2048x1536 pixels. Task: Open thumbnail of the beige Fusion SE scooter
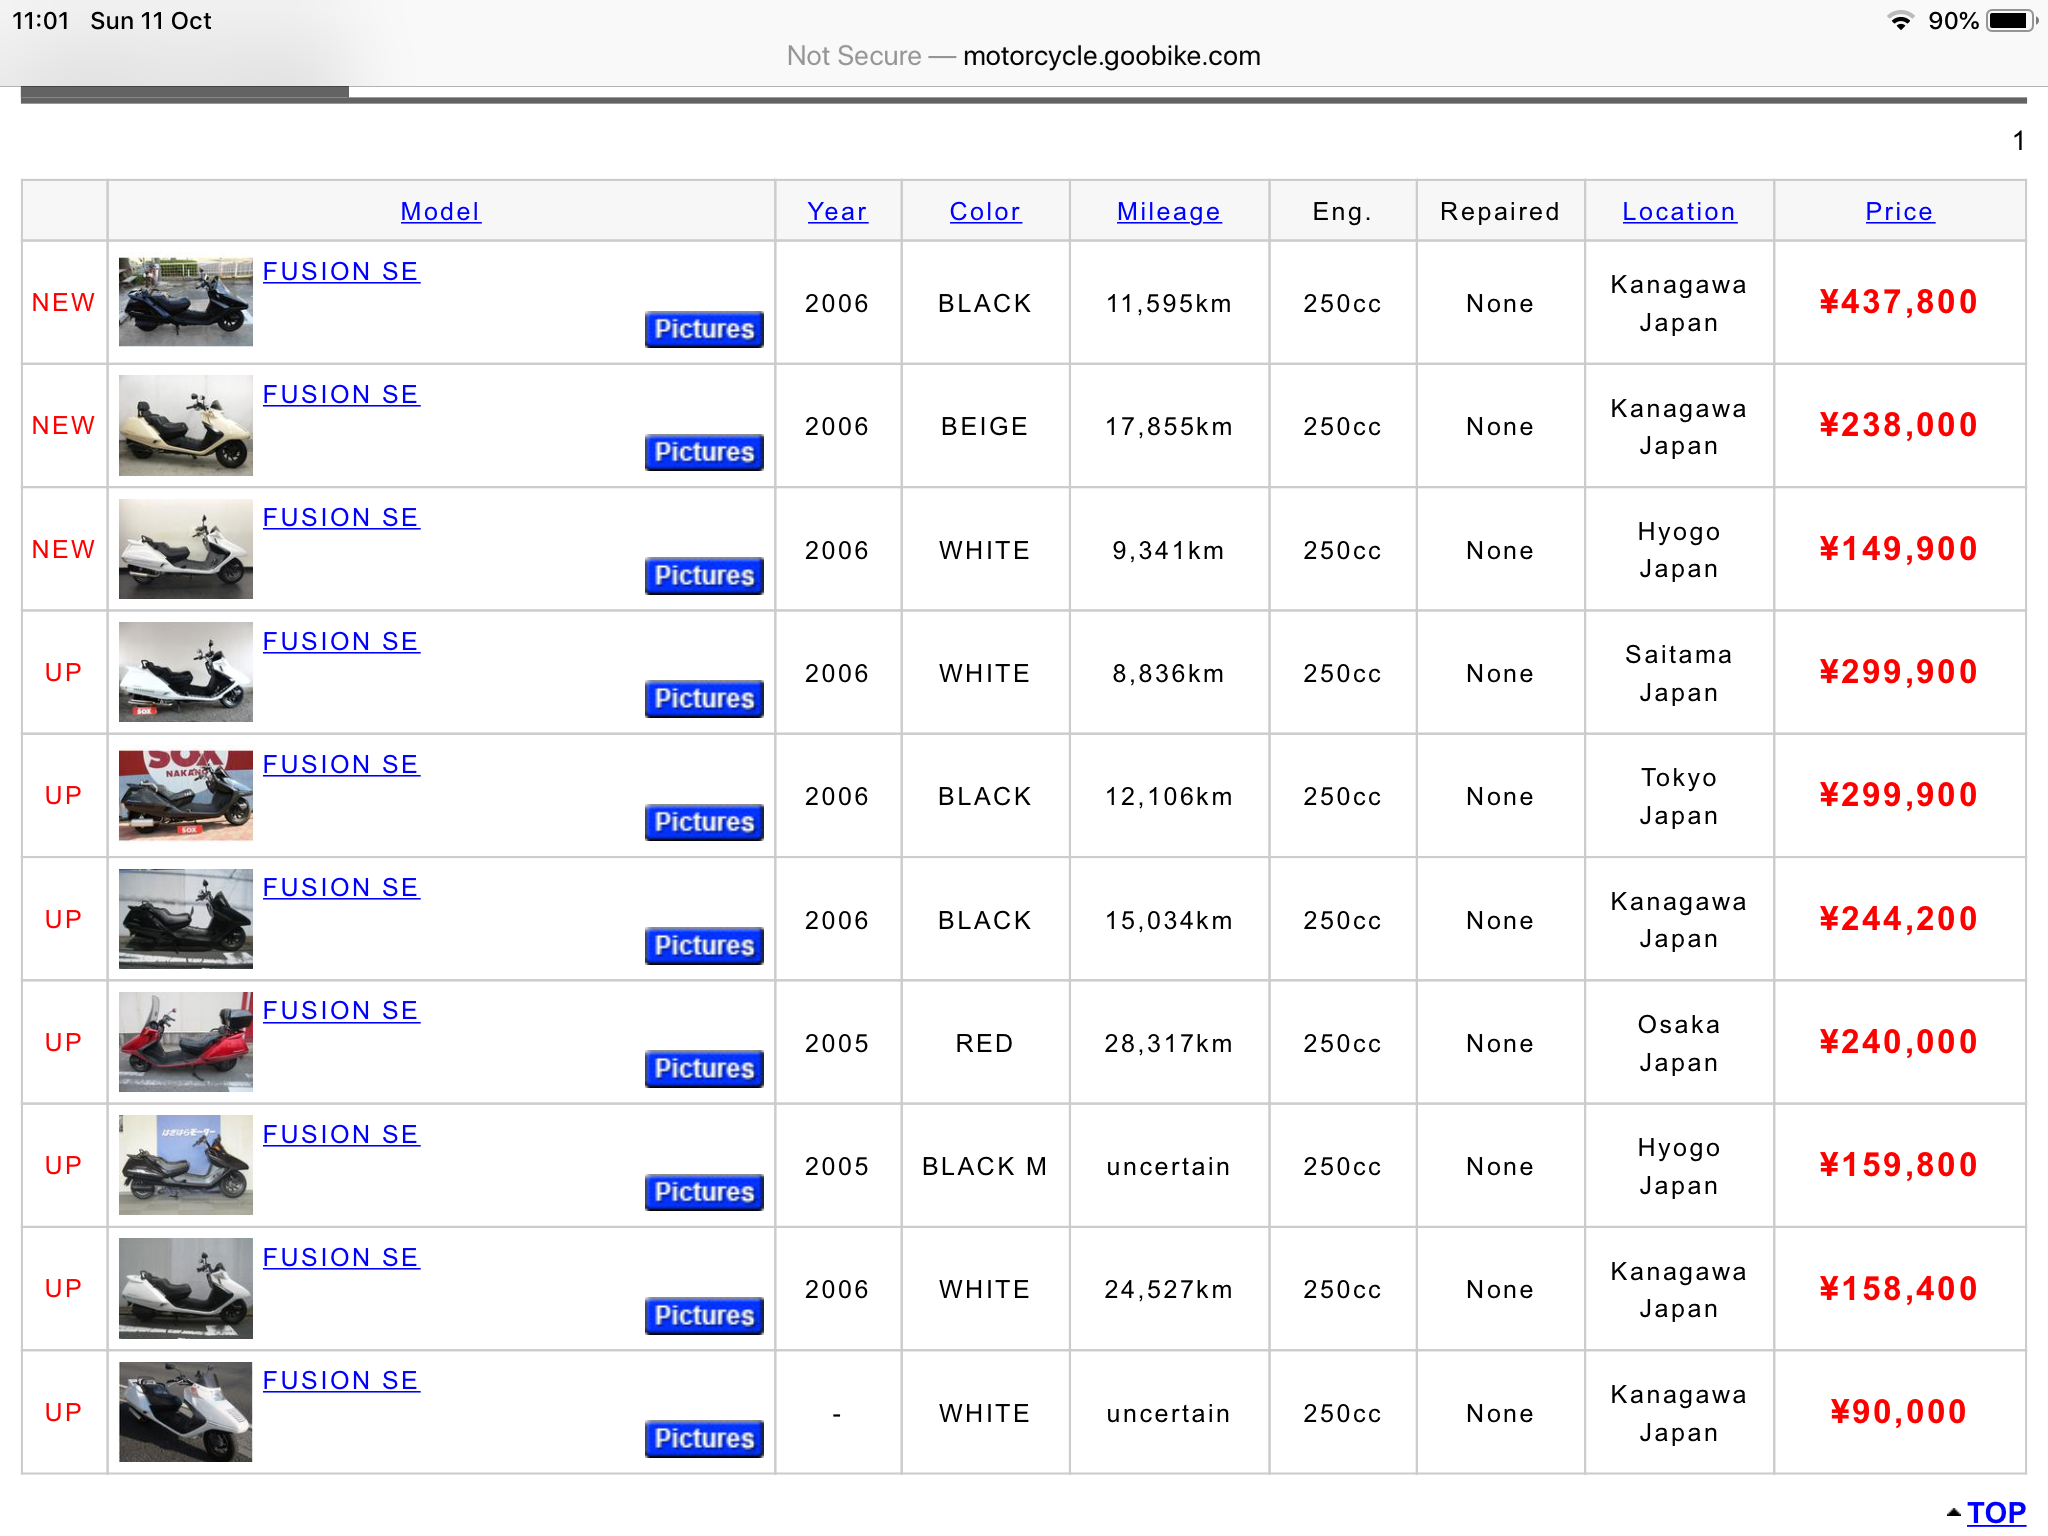(186, 425)
